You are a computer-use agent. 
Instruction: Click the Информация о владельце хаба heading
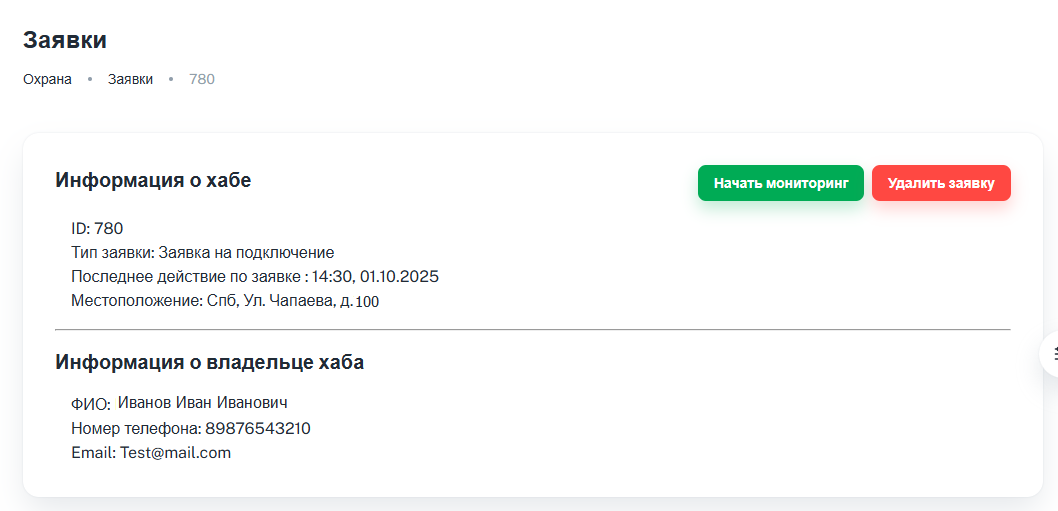pos(209,362)
